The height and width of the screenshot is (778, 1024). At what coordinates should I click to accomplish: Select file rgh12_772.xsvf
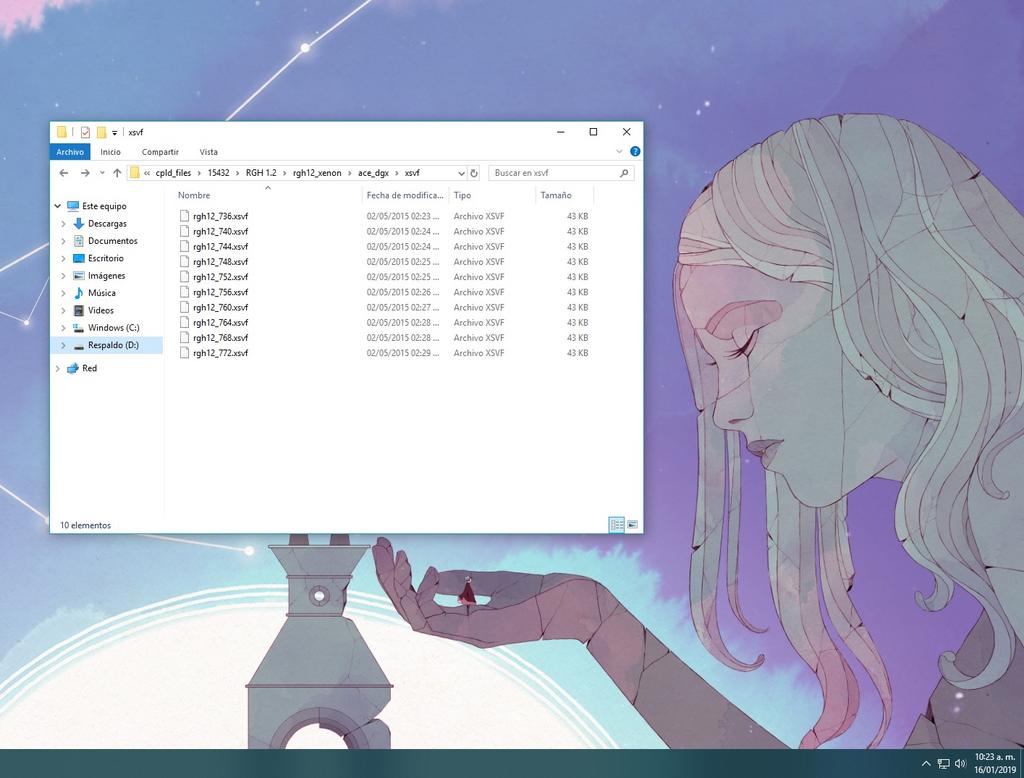click(220, 353)
